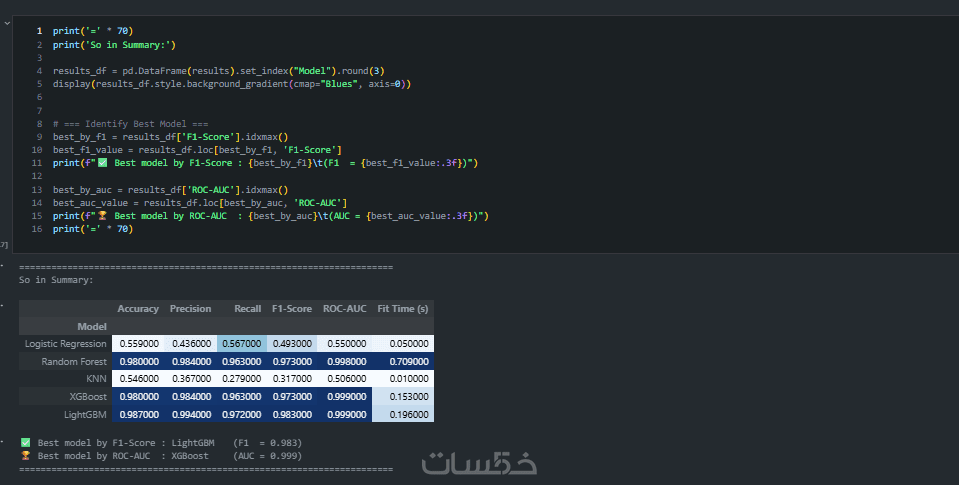
Task: Click Logistic Regression accuracy 0.559000
Action: (x=138, y=344)
